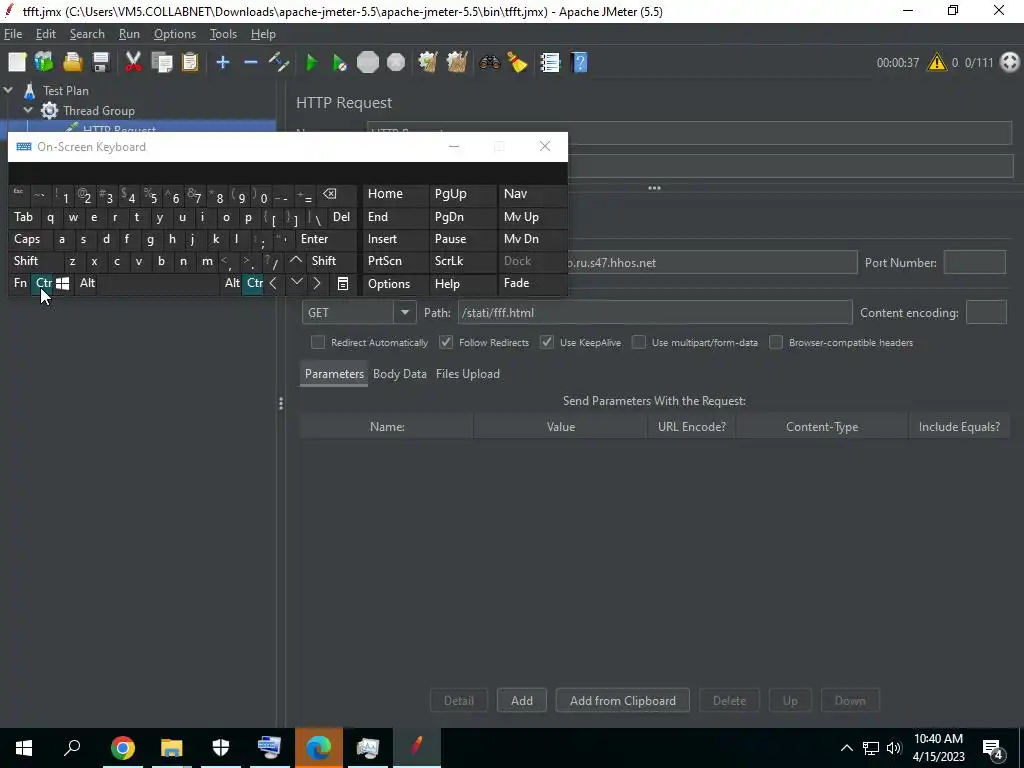This screenshot has height=768, width=1024.
Task: Open the Options menu
Action: coord(174,34)
